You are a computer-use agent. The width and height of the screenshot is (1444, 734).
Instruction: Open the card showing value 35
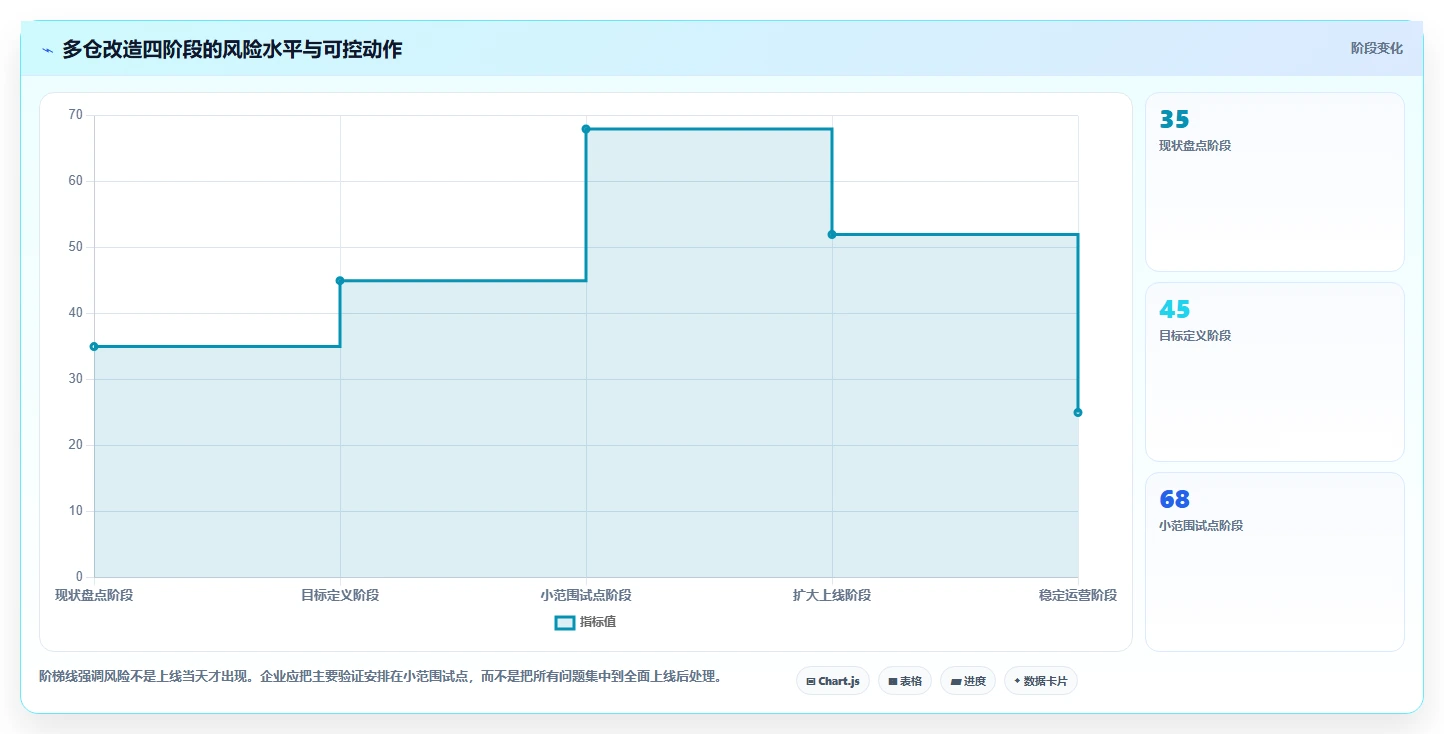click(1275, 182)
